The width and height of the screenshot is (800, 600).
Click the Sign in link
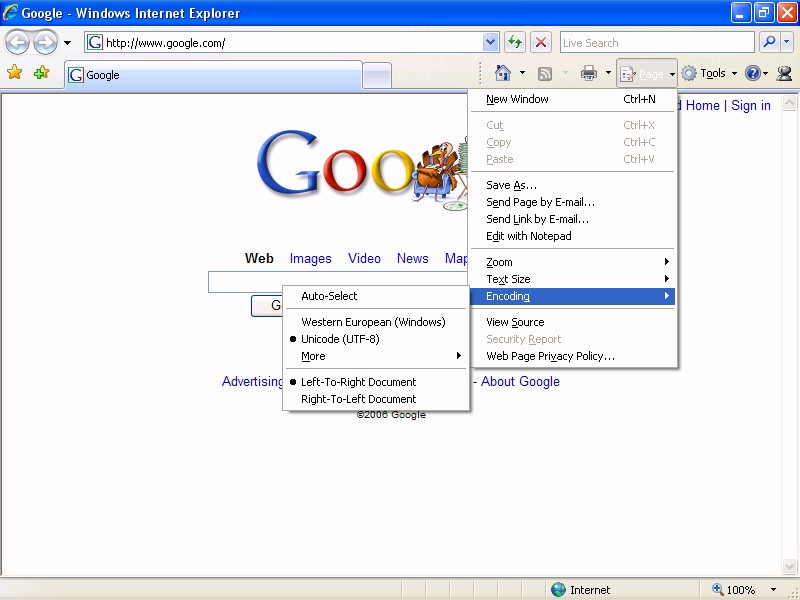tap(751, 106)
